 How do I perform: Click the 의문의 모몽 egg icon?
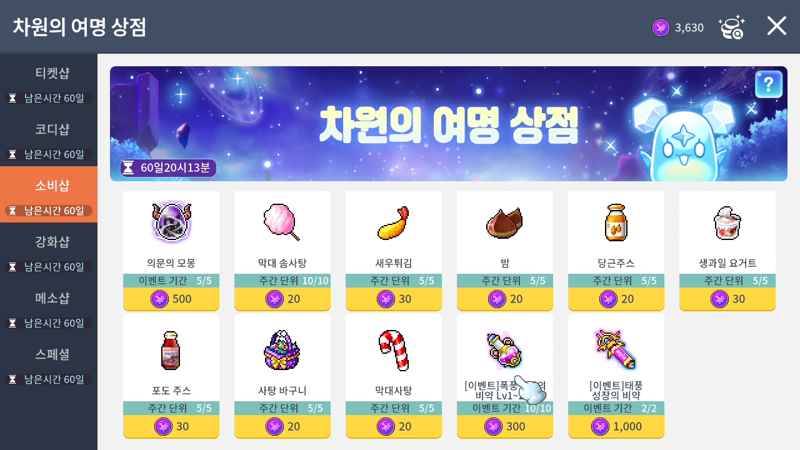tap(171, 222)
